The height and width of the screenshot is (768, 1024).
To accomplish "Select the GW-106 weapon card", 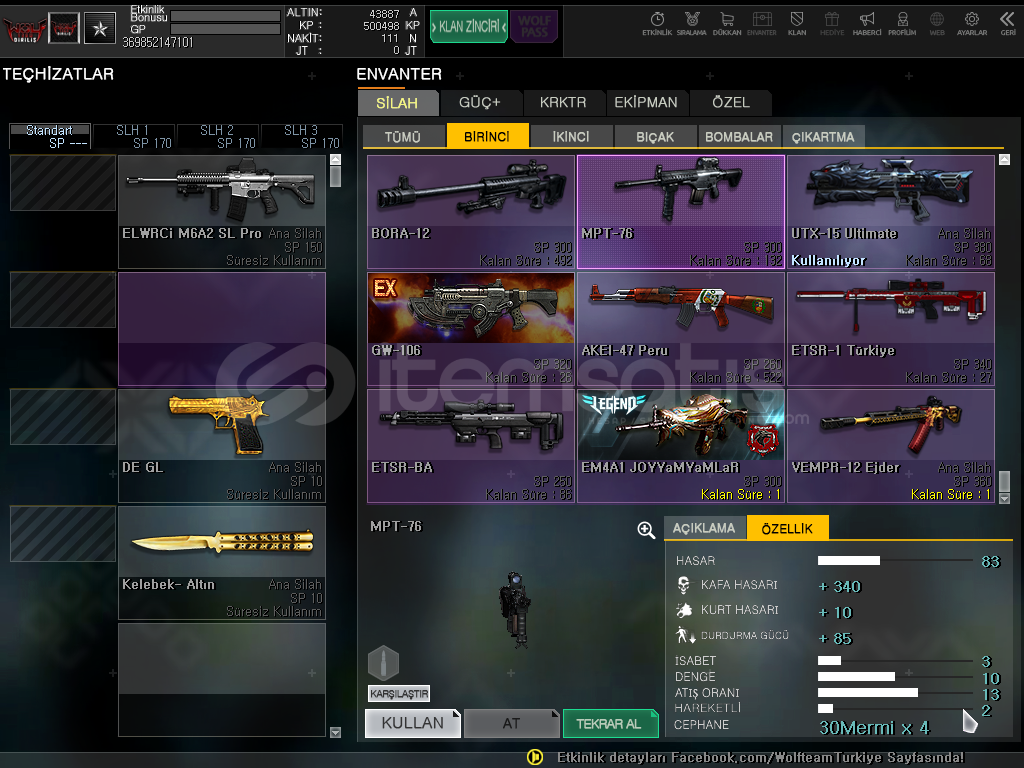I will pos(471,329).
